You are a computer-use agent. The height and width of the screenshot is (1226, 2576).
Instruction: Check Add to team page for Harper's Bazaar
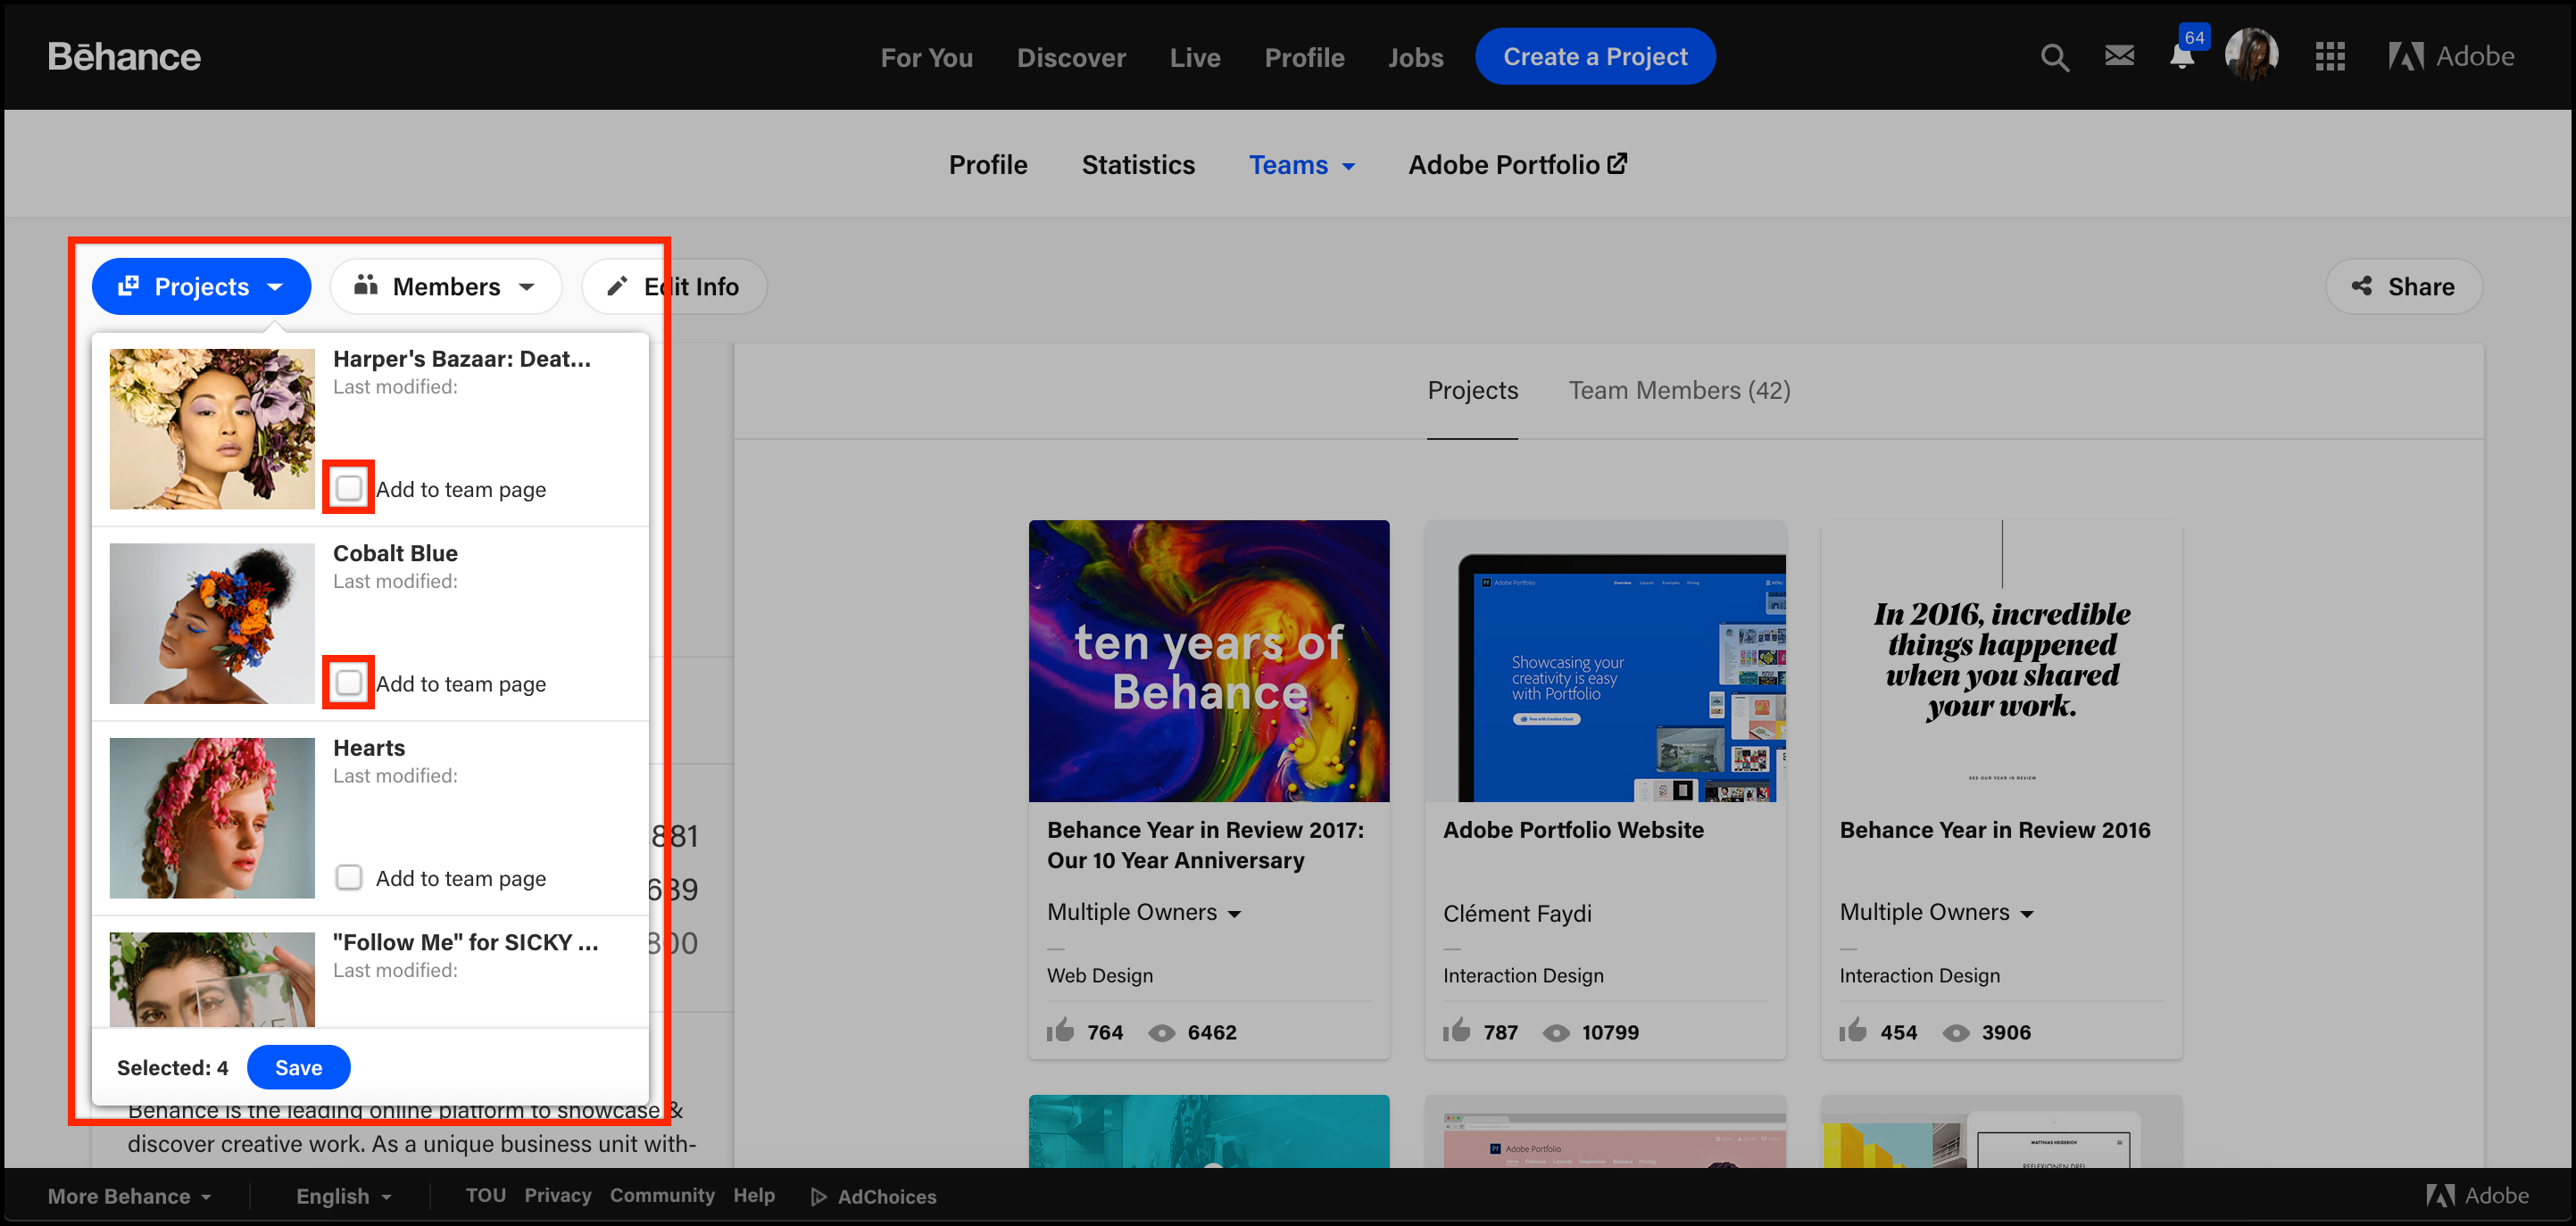point(348,488)
